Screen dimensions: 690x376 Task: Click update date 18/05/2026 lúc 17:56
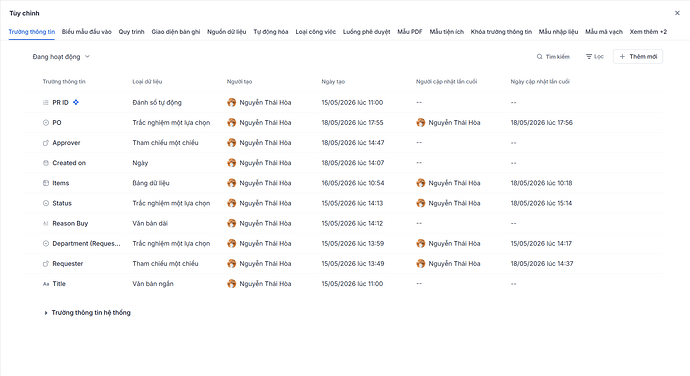[x=542, y=123]
